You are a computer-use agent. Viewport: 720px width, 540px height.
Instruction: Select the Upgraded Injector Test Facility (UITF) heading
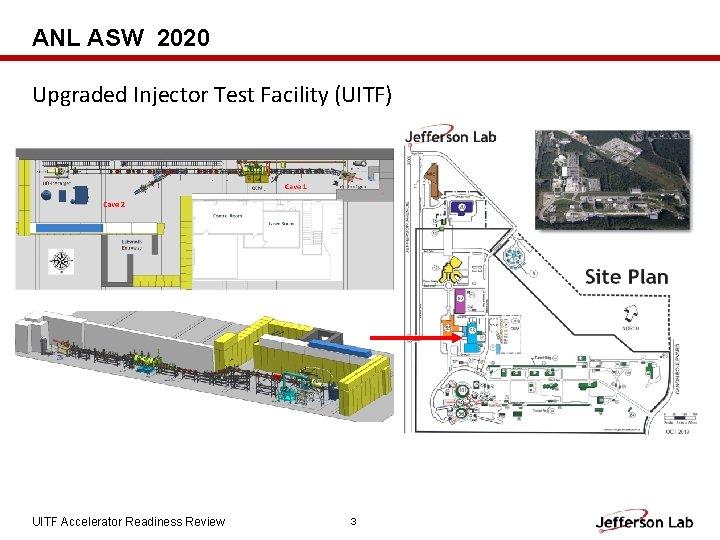tap(212, 95)
